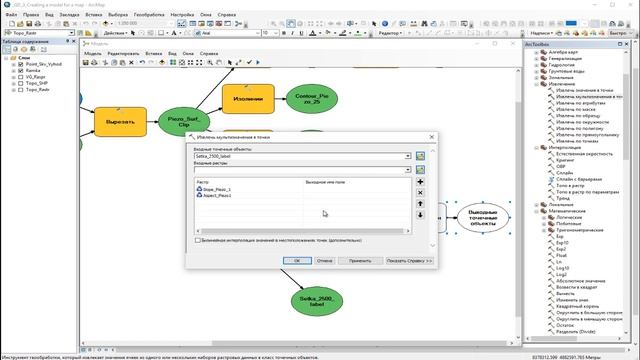Open the Вставка menu in ModelBuilder window

(153, 53)
